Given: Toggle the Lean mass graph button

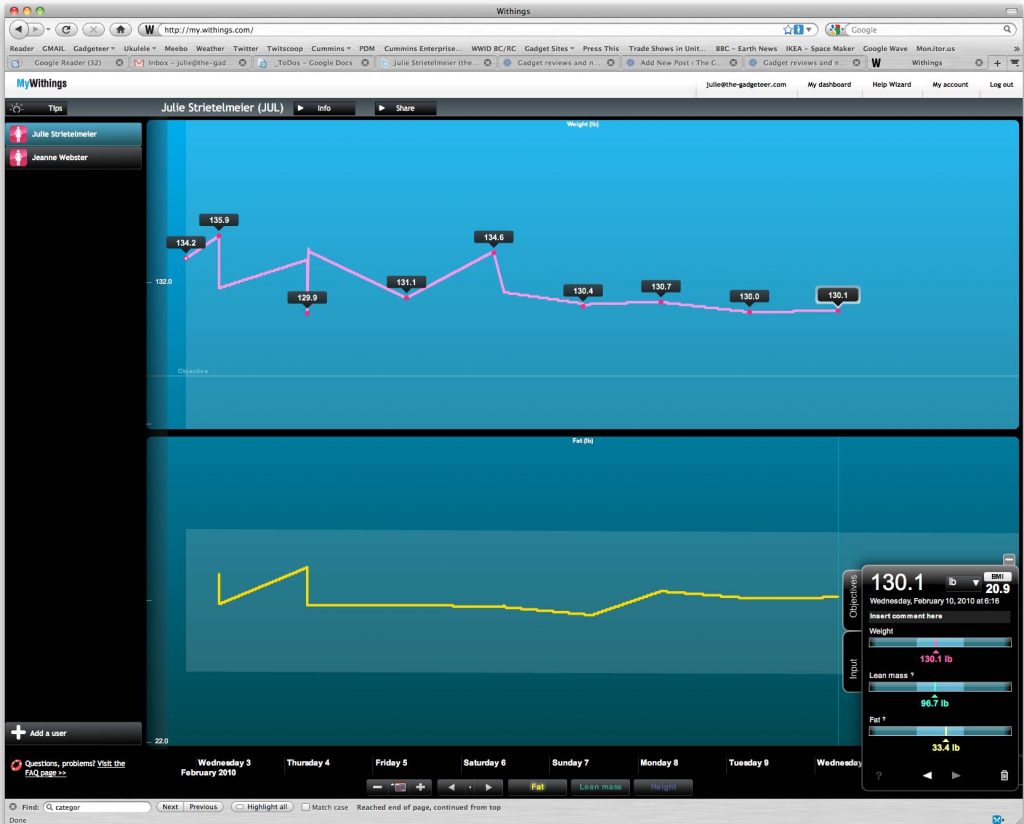Looking at the screenshot, I should point(600,787).
